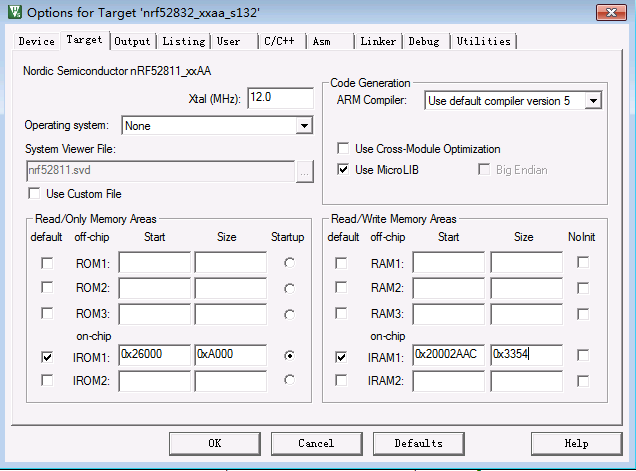Open the Output tab
This screenshot has height=471, width=636.
click(132, 41)
